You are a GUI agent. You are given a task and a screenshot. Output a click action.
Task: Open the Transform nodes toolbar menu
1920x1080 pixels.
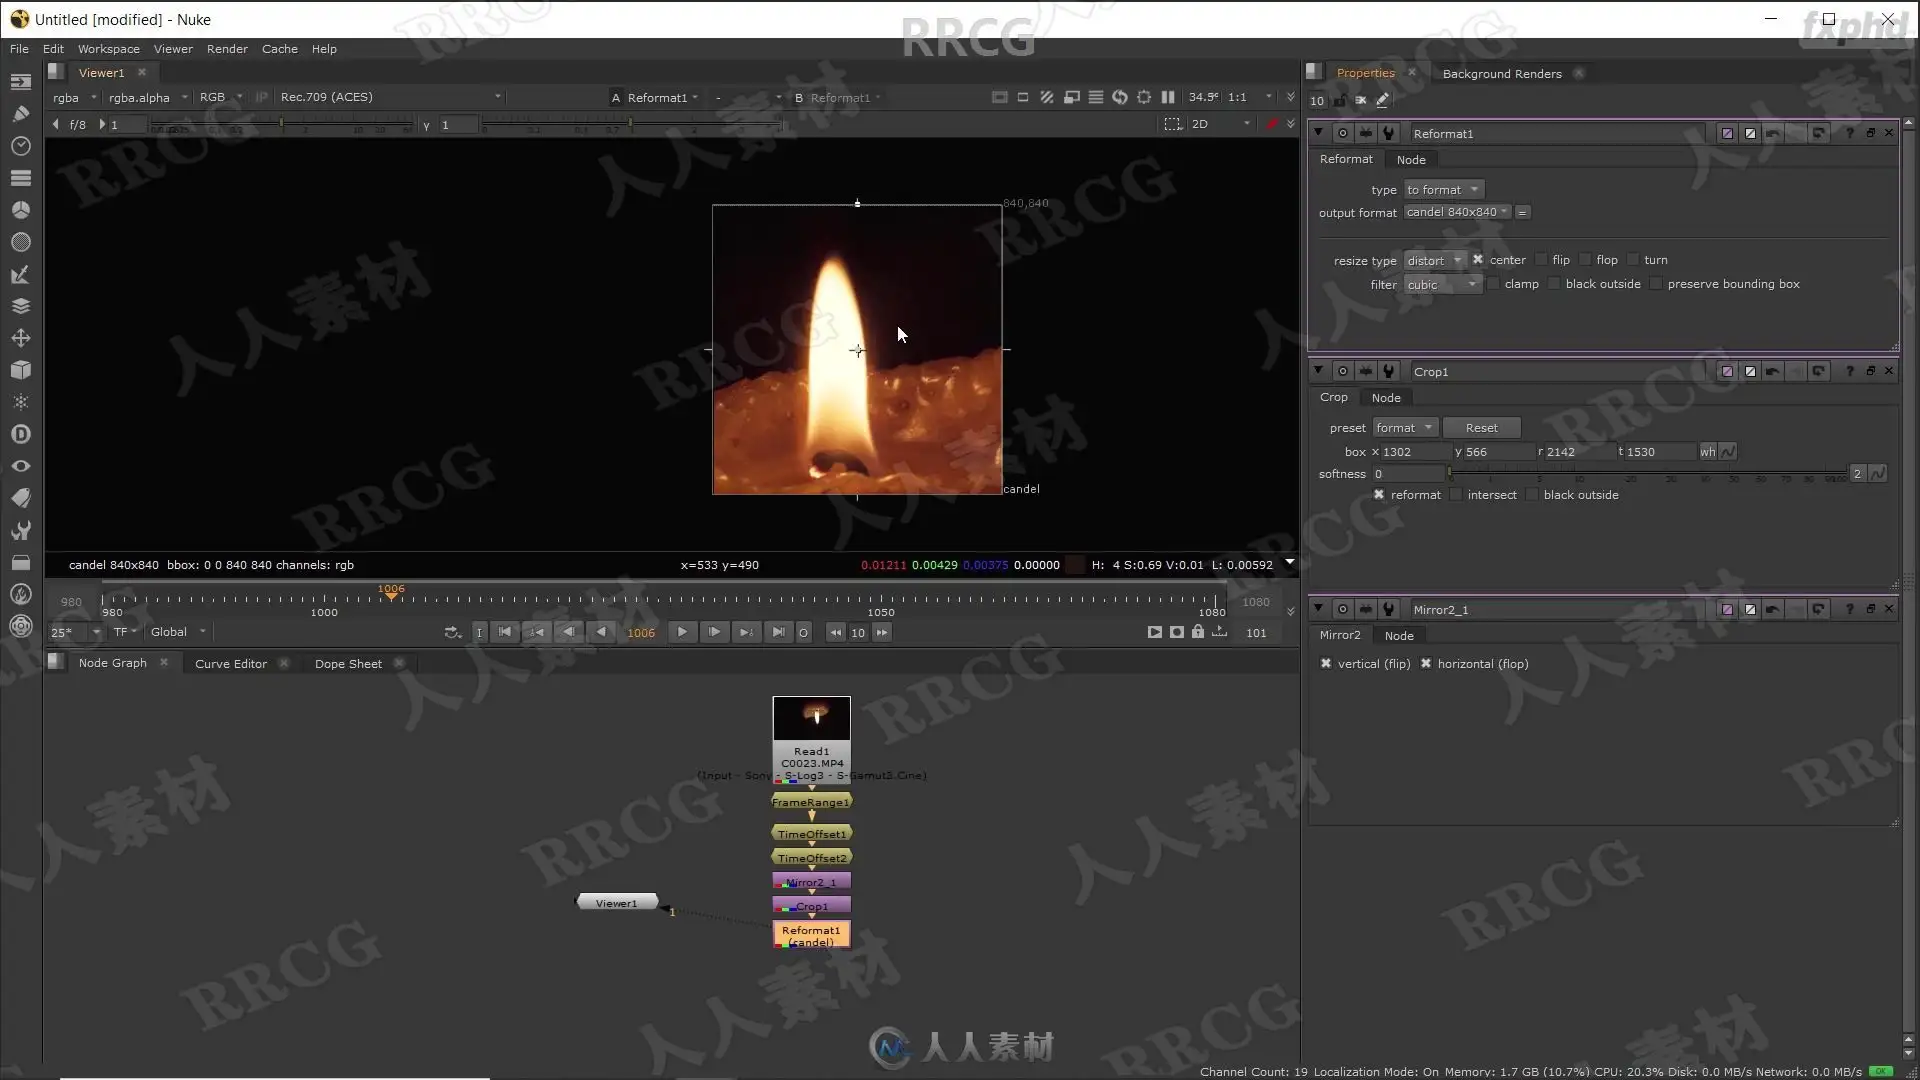tap(20, 338)
